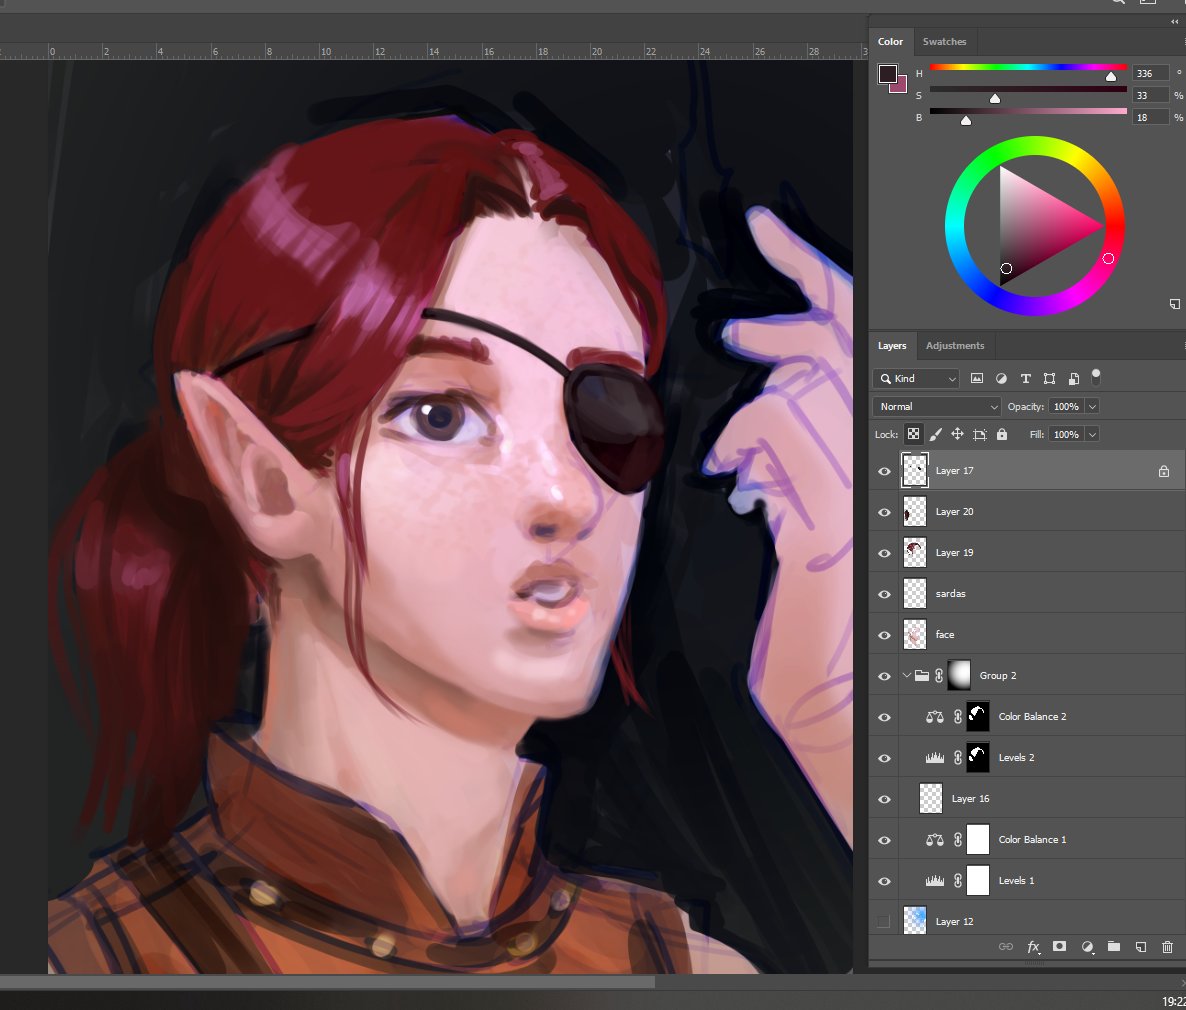1186x1010 pixels.
Task: Hide Layer 17 with eye icon
Action: [x=883, y=471]
